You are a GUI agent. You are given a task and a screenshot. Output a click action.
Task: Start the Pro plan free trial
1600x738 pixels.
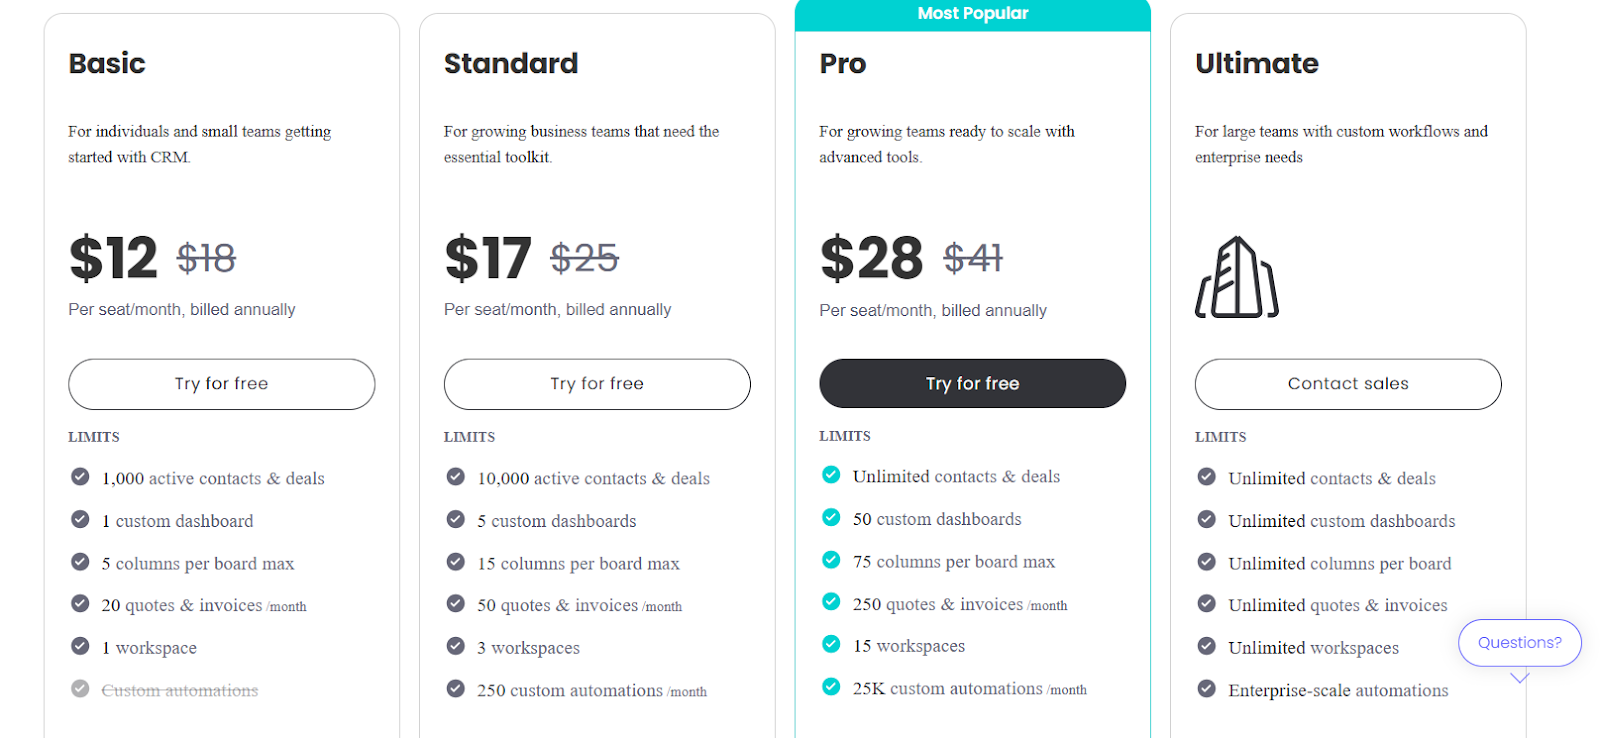(x=972, y=383)
